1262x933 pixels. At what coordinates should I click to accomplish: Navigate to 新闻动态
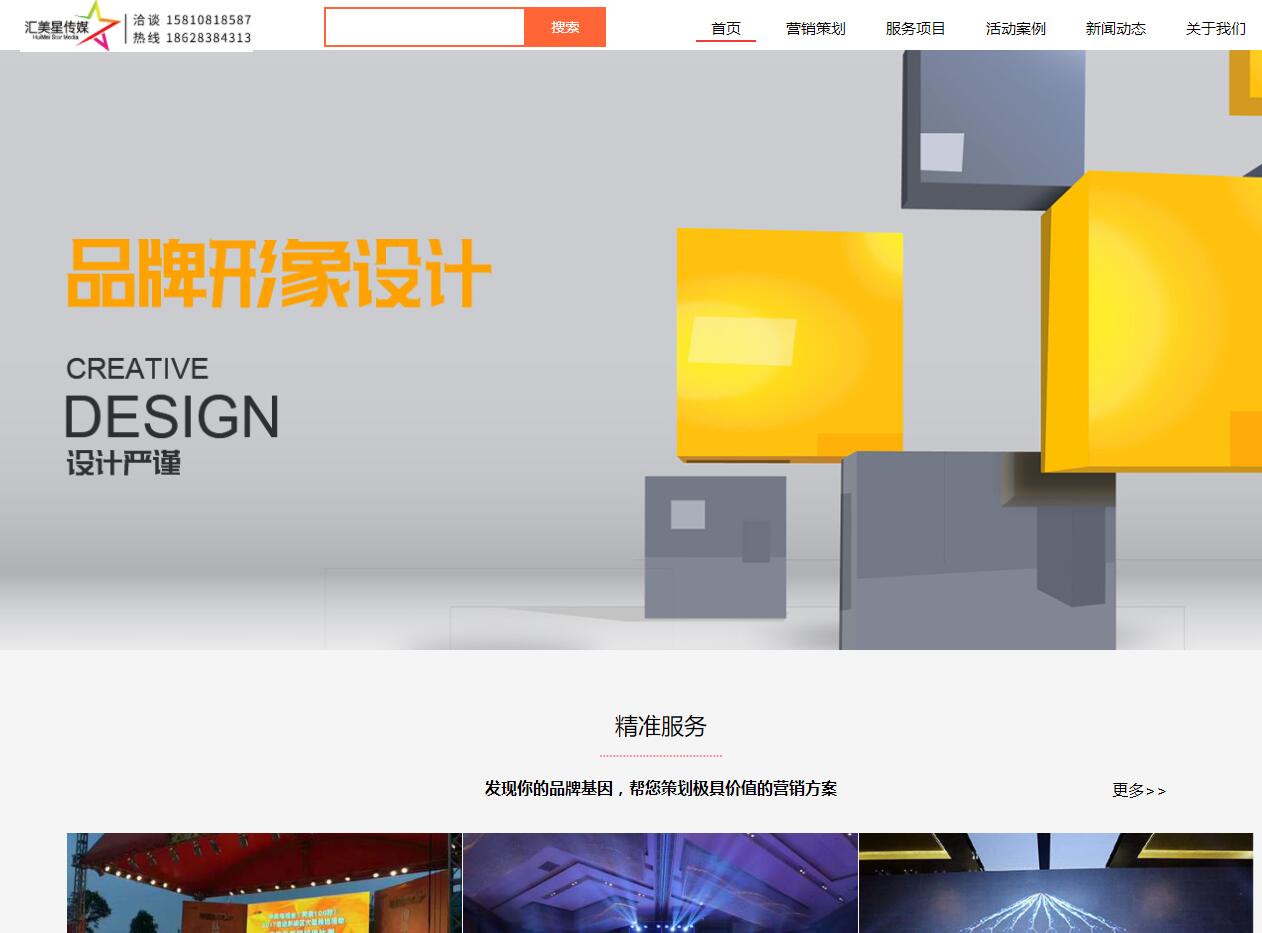[1116, 28]
